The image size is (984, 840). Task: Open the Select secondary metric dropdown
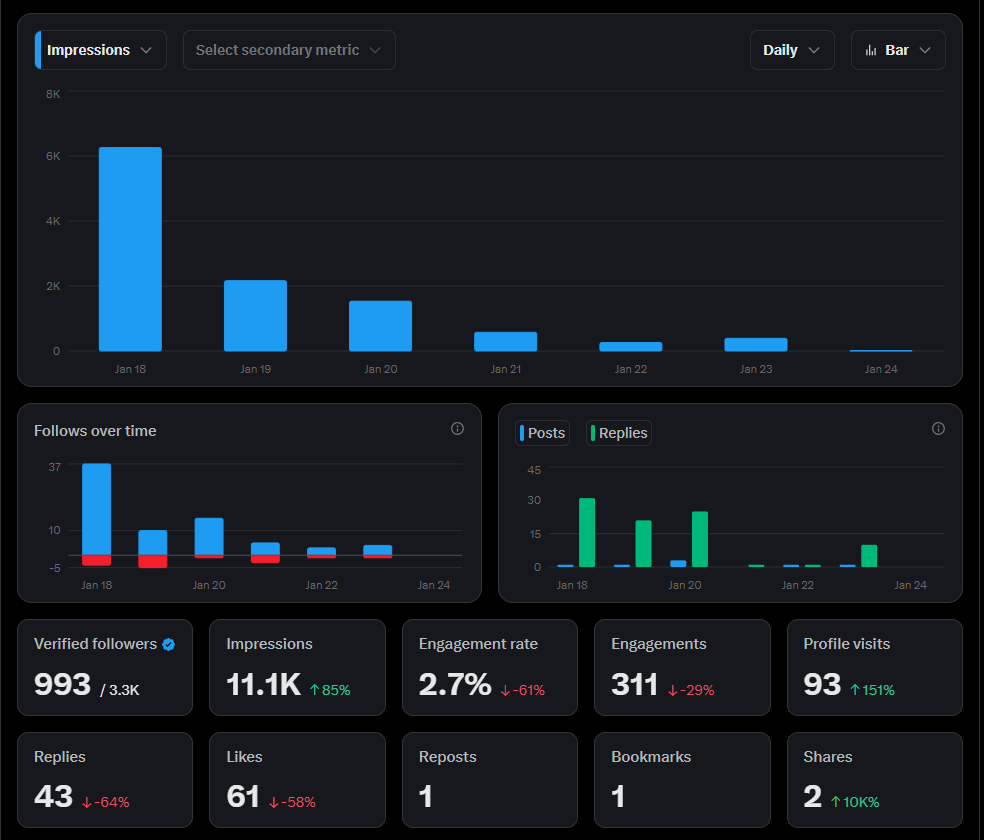tap(289, 50)
